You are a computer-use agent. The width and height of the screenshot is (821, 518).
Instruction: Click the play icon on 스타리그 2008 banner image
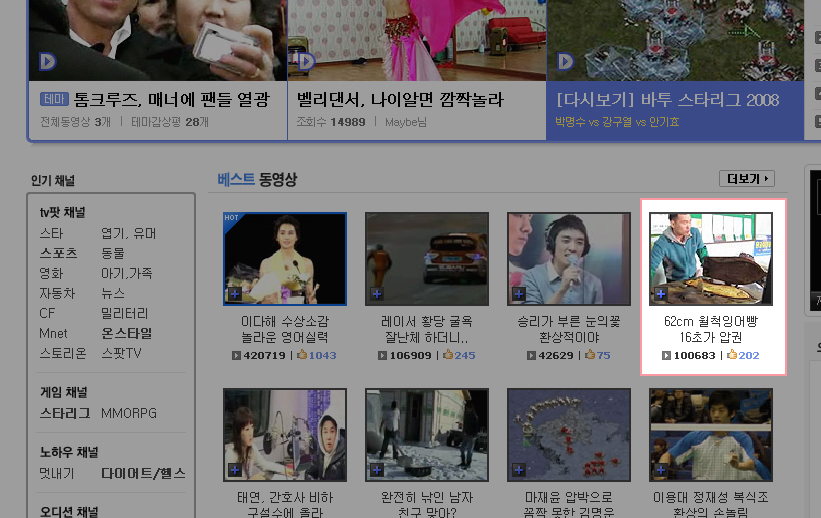click(x=565, y=62)
